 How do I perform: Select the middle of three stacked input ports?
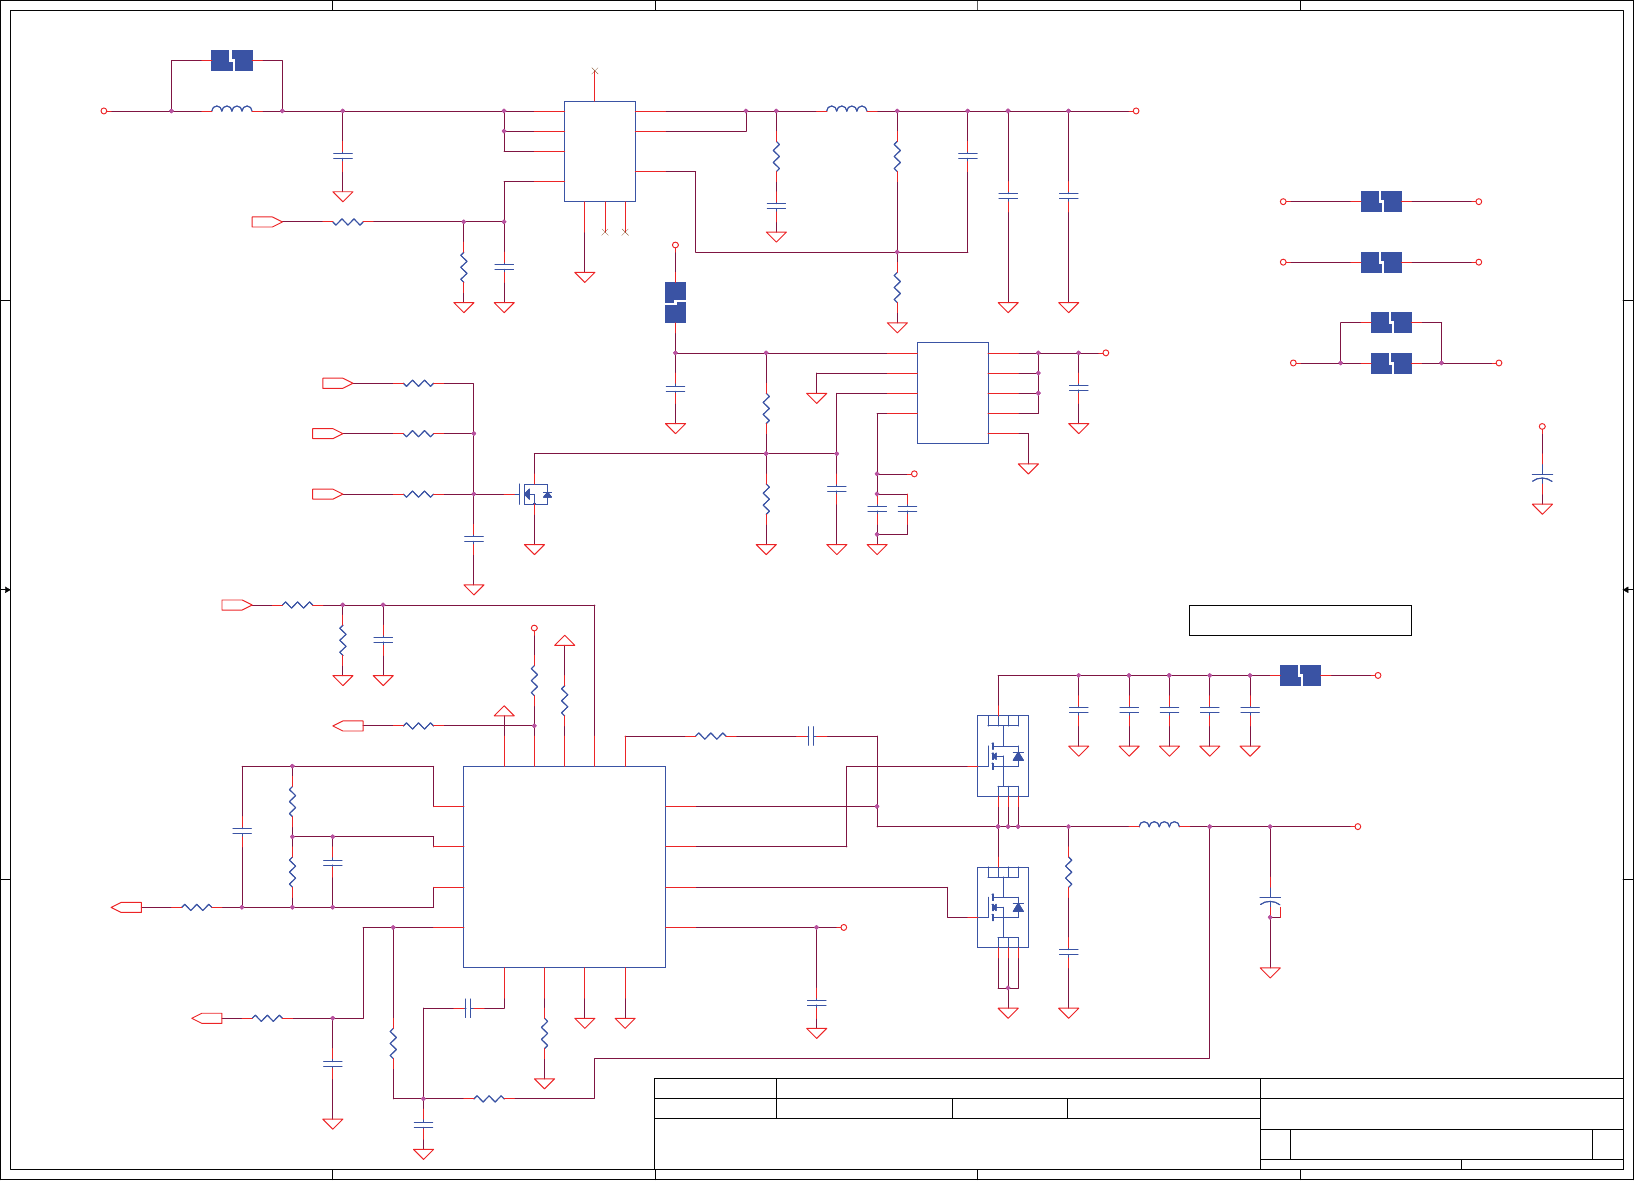327,434
